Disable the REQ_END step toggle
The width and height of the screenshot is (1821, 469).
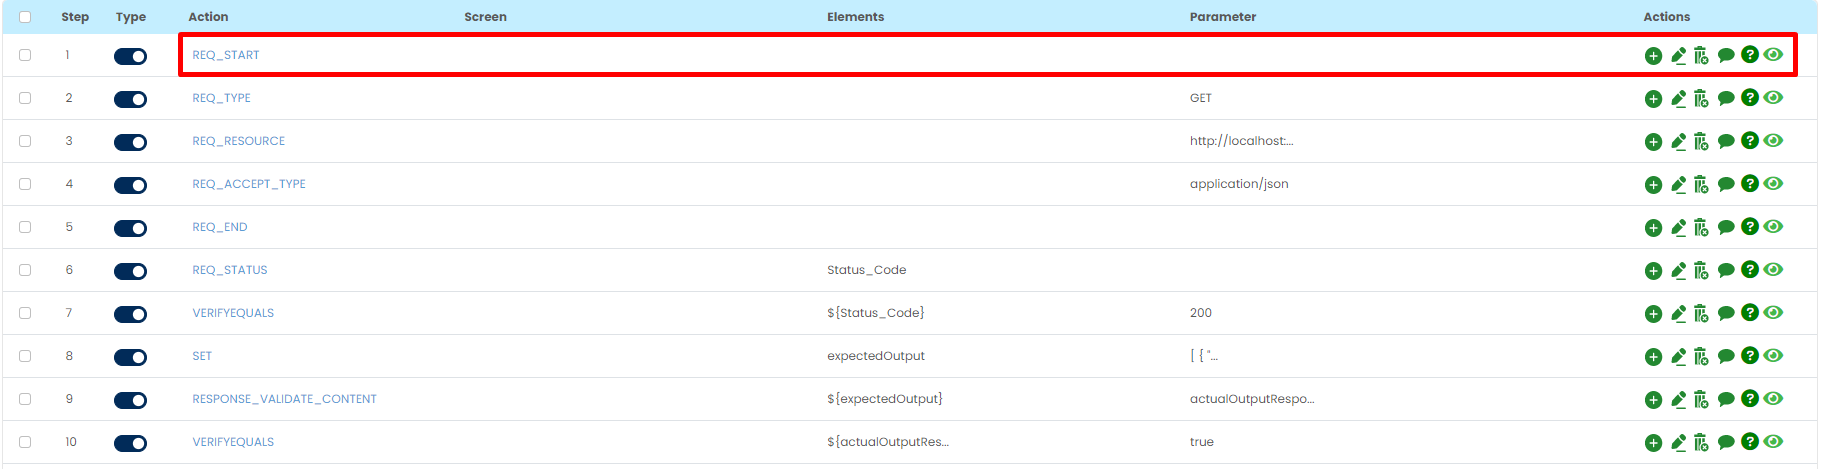pyautogui.click(x=130, y=228)
